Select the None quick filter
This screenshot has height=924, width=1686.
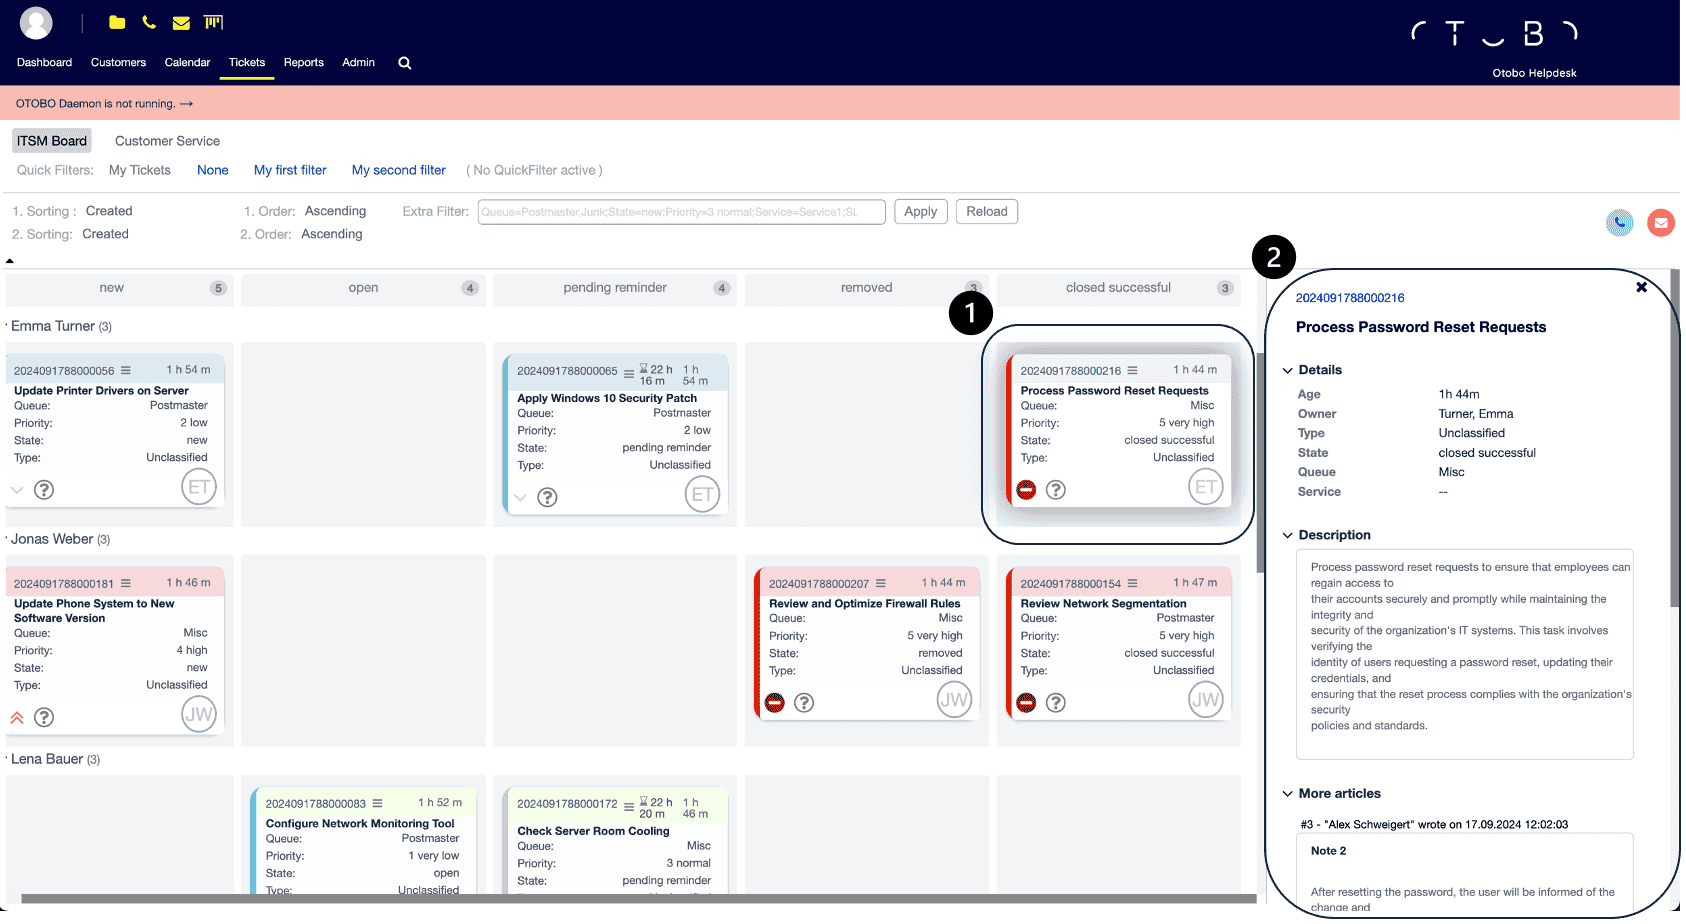213,170
